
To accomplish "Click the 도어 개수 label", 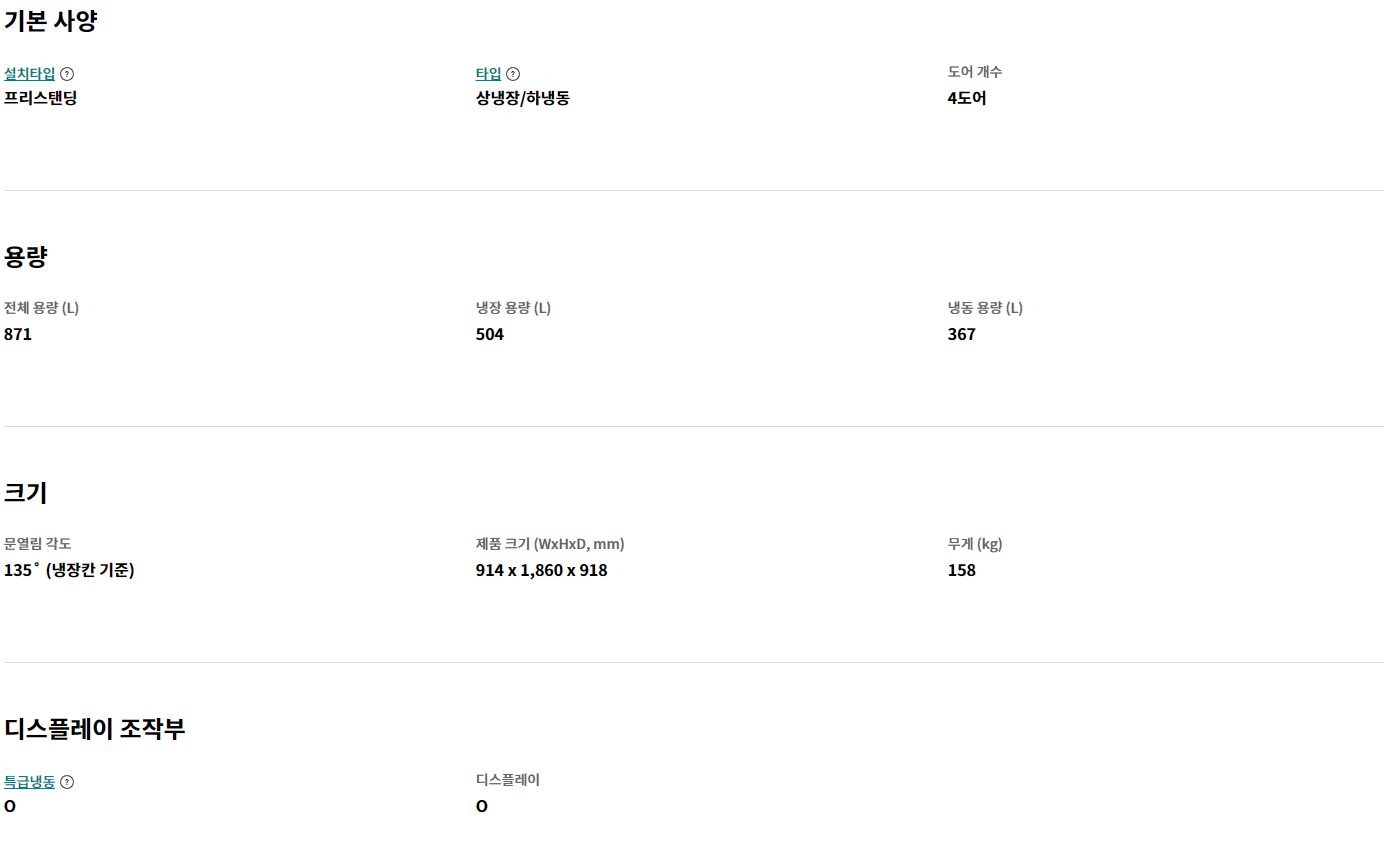I will pos(975,72).
